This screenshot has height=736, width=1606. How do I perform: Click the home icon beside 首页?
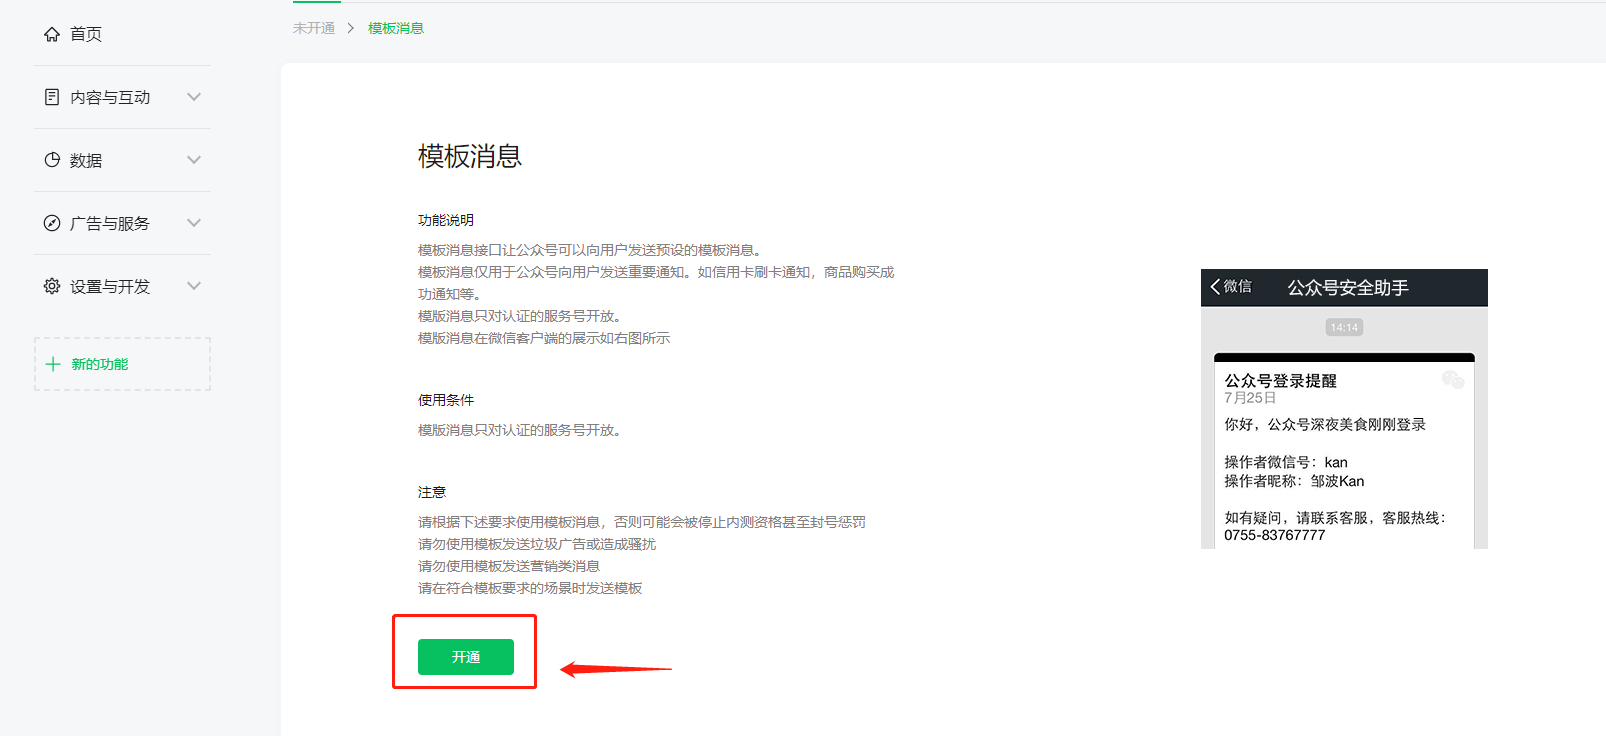pyautogui.click(x=52, y=34)
